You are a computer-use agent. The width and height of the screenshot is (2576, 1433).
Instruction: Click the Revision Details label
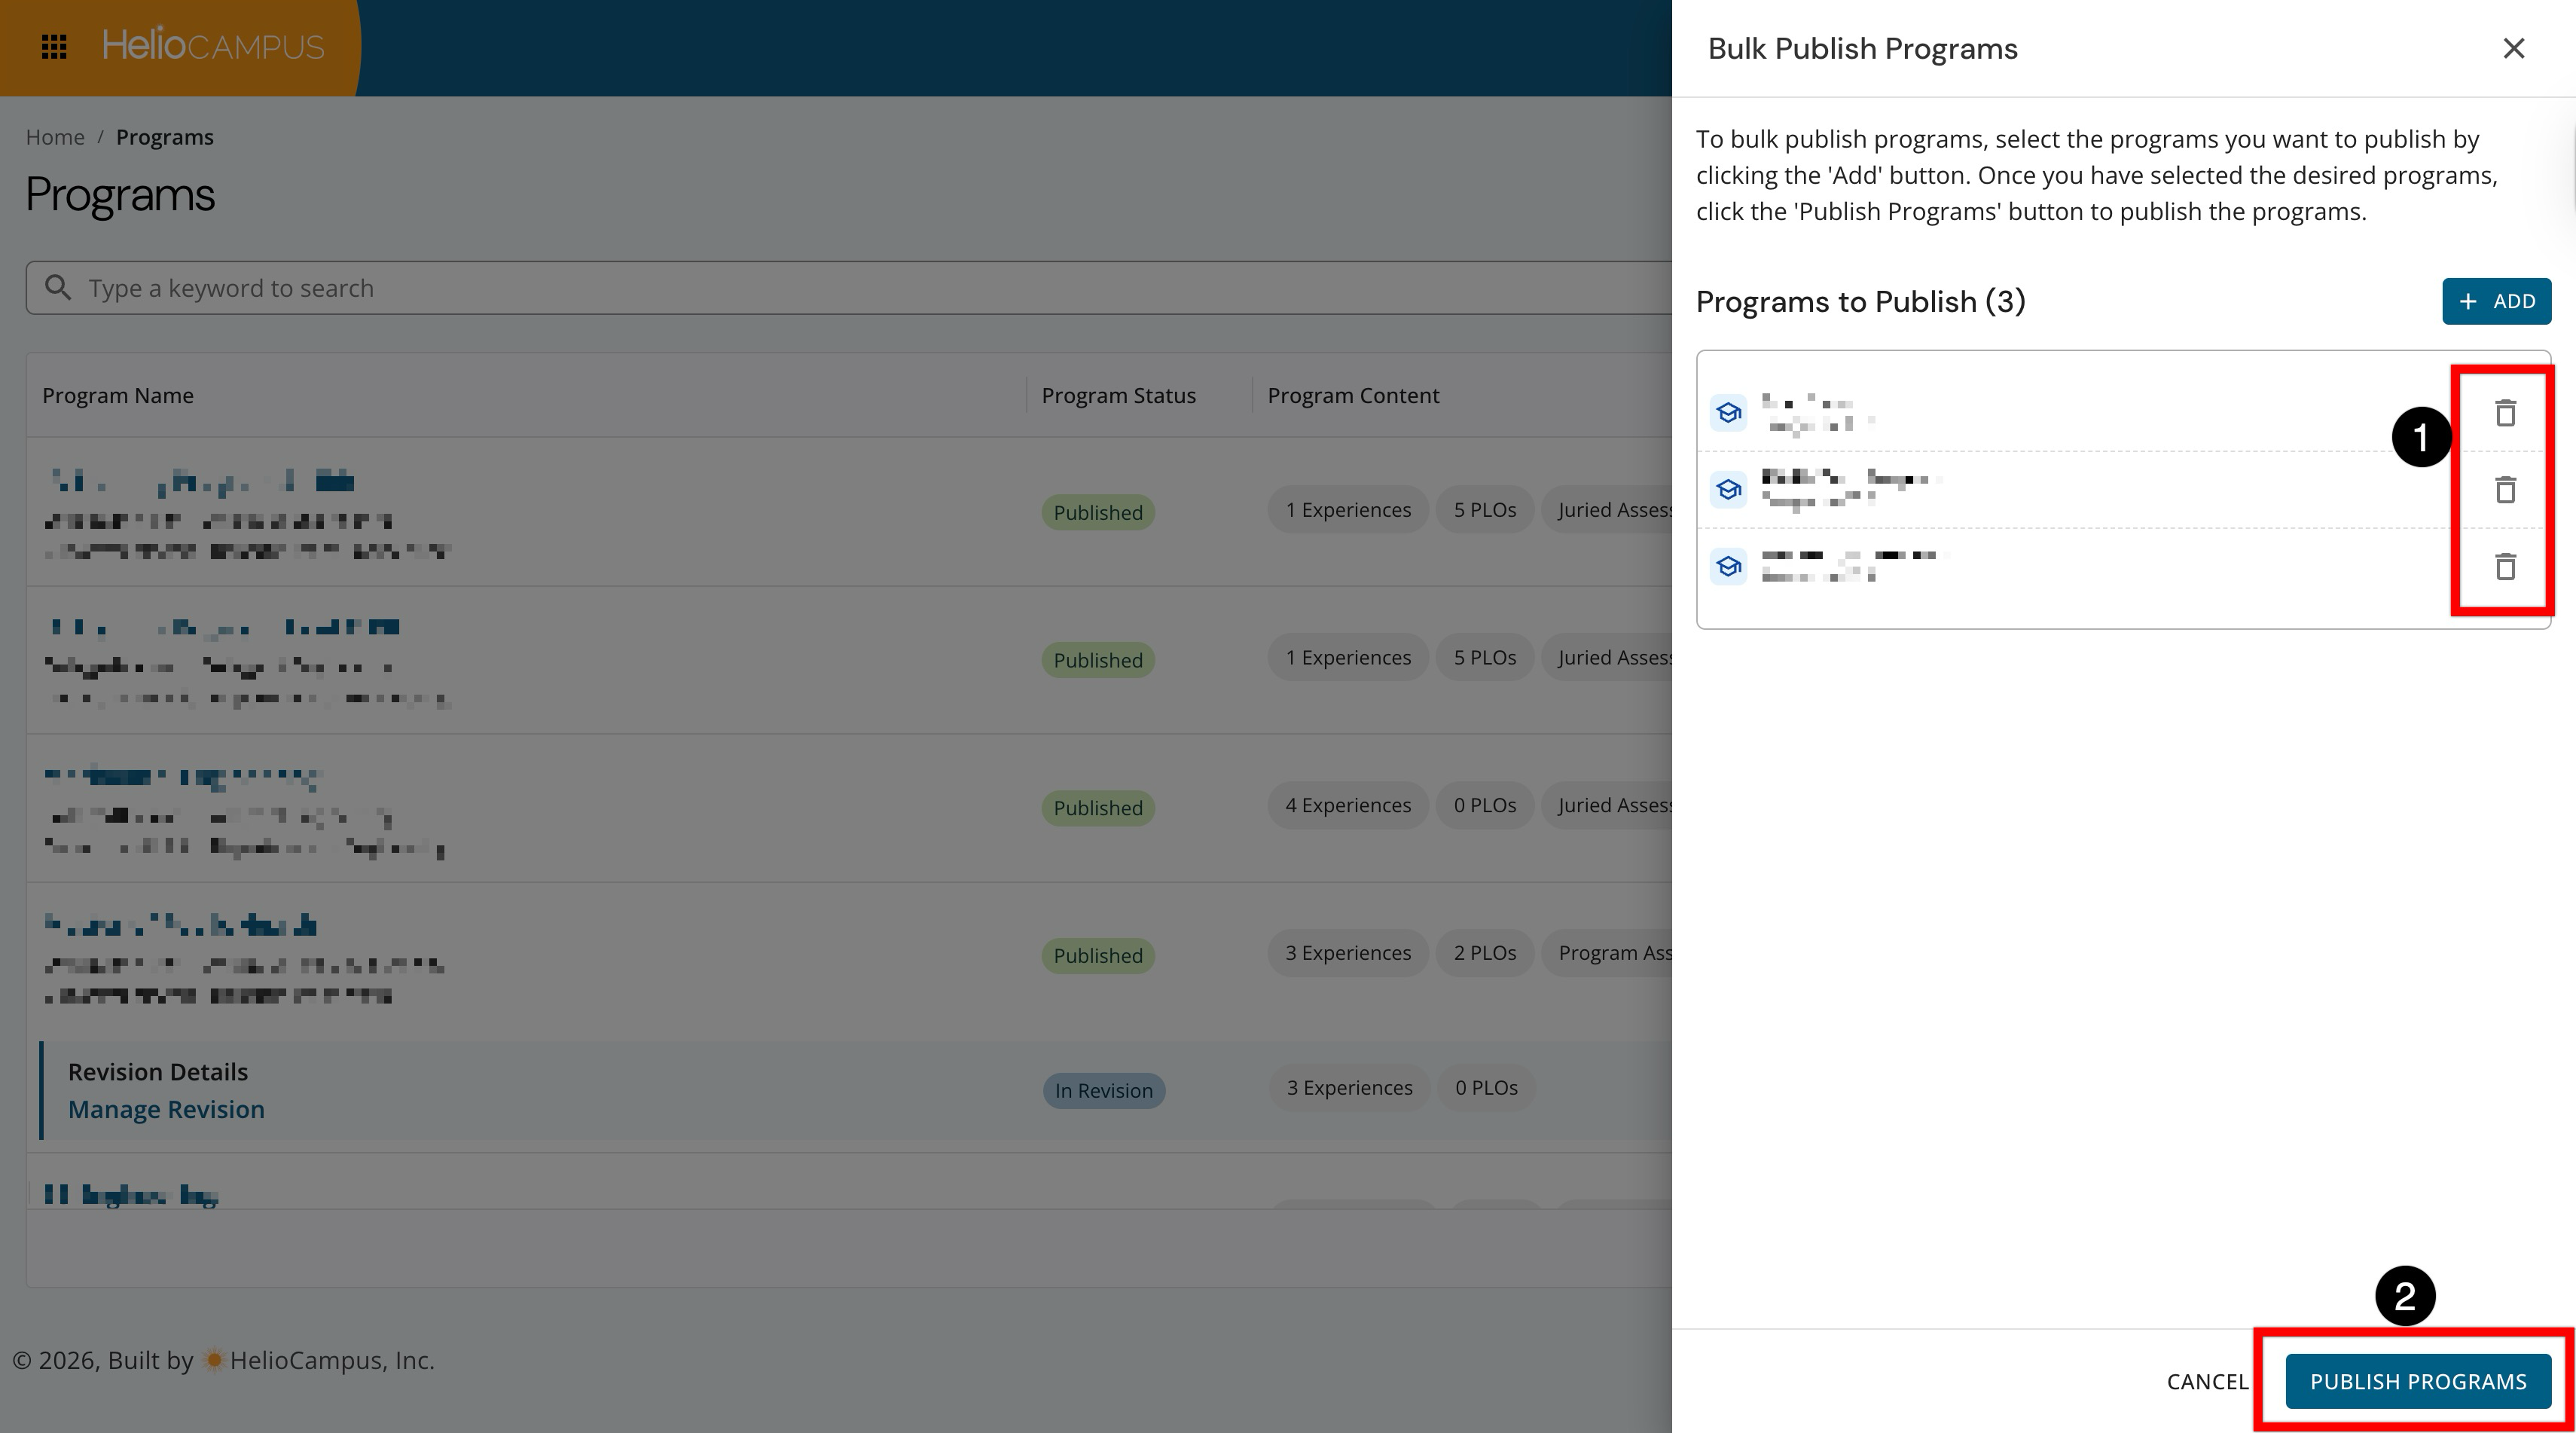[x=158, y=1071]
